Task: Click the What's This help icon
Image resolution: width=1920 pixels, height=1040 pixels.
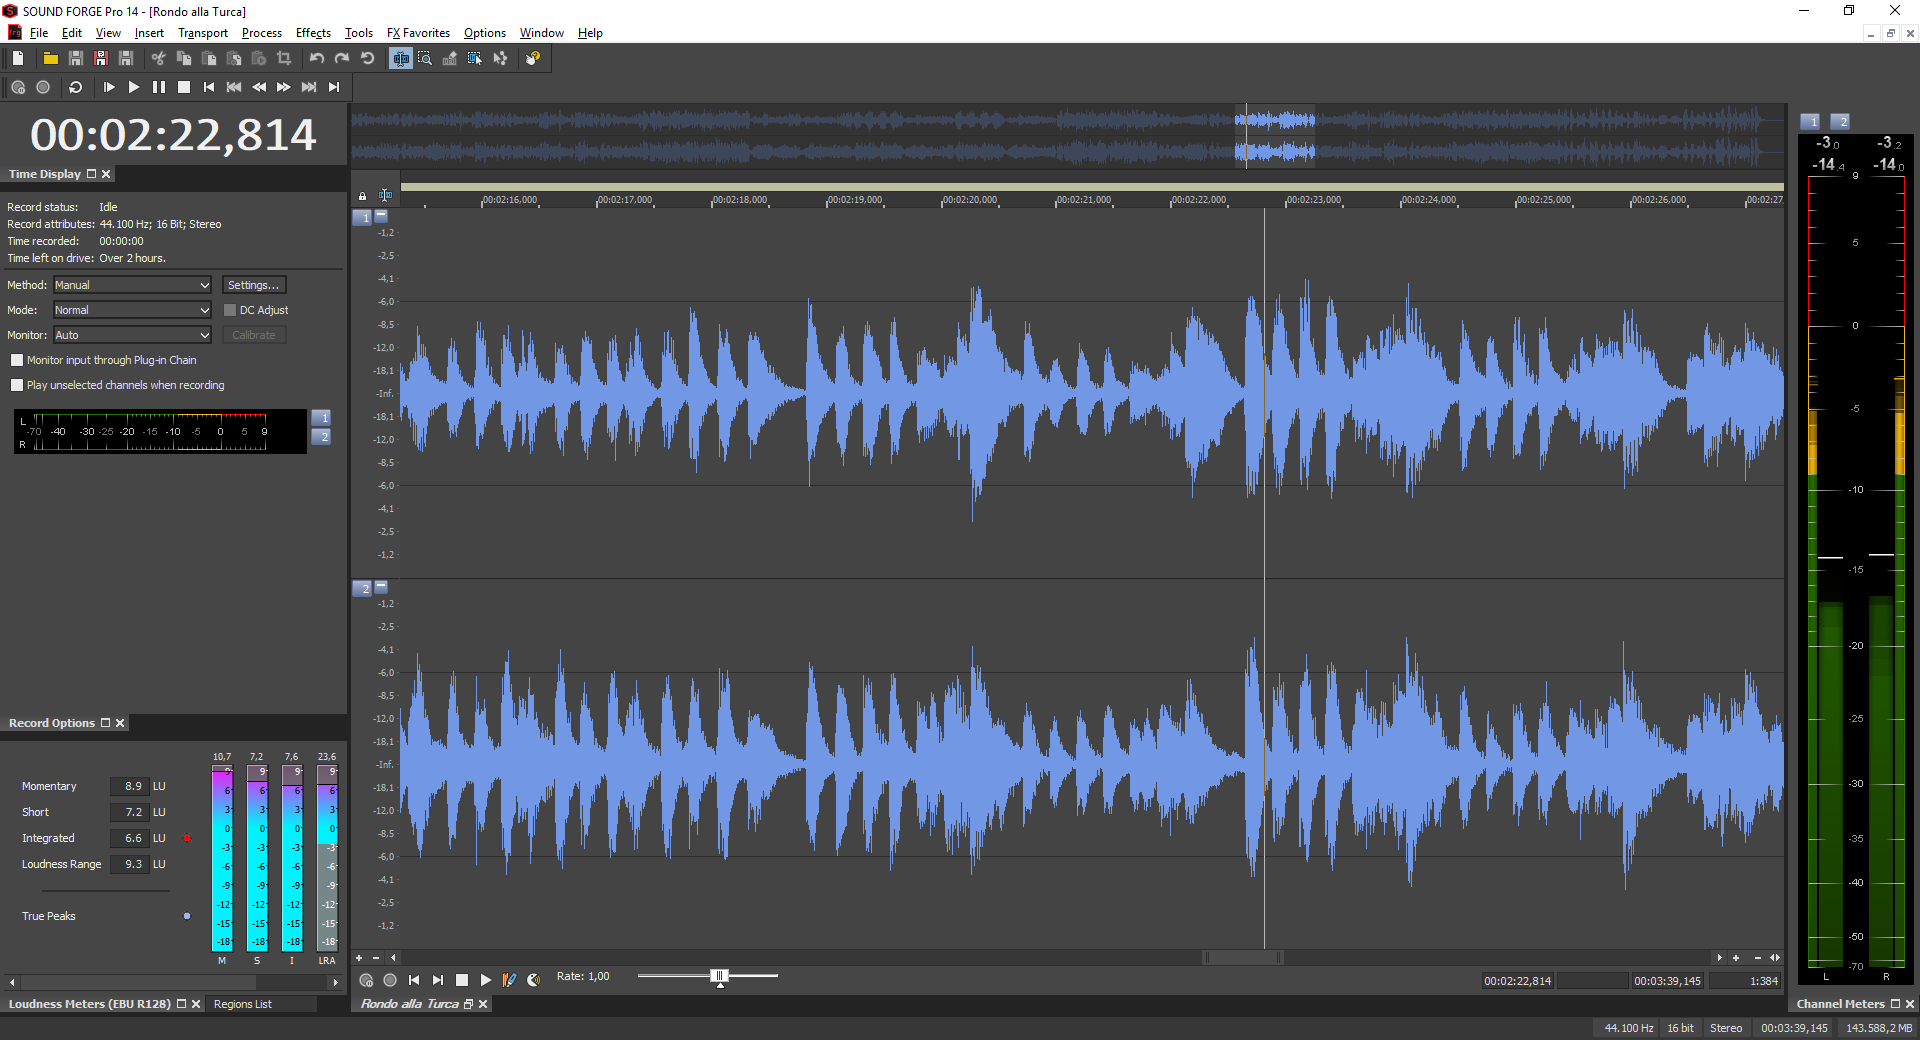Action: 533,59
